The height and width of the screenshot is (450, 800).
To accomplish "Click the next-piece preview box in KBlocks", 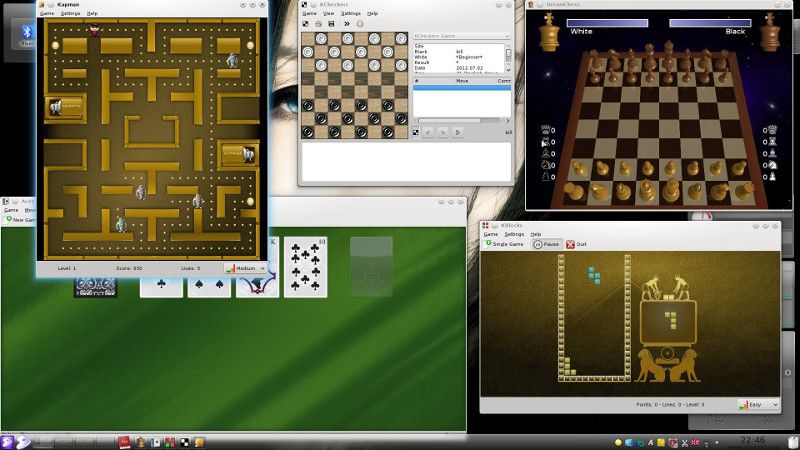I will tap(668, 322).
